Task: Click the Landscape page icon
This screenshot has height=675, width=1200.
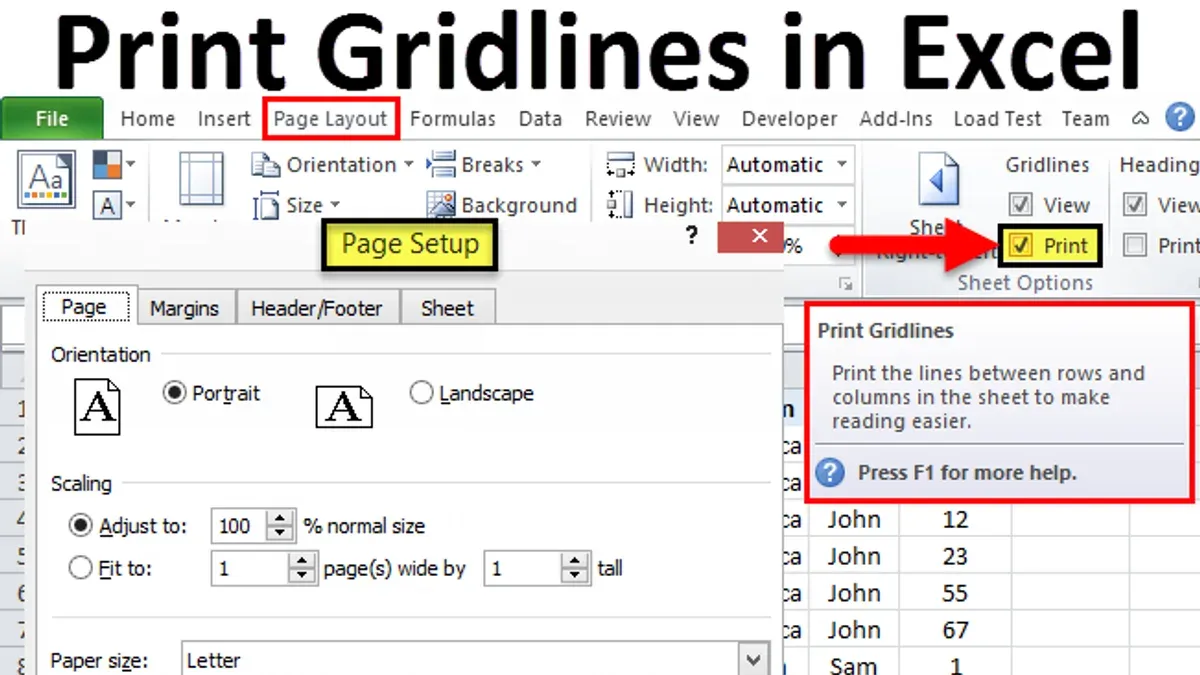Action: coord(345,406)
